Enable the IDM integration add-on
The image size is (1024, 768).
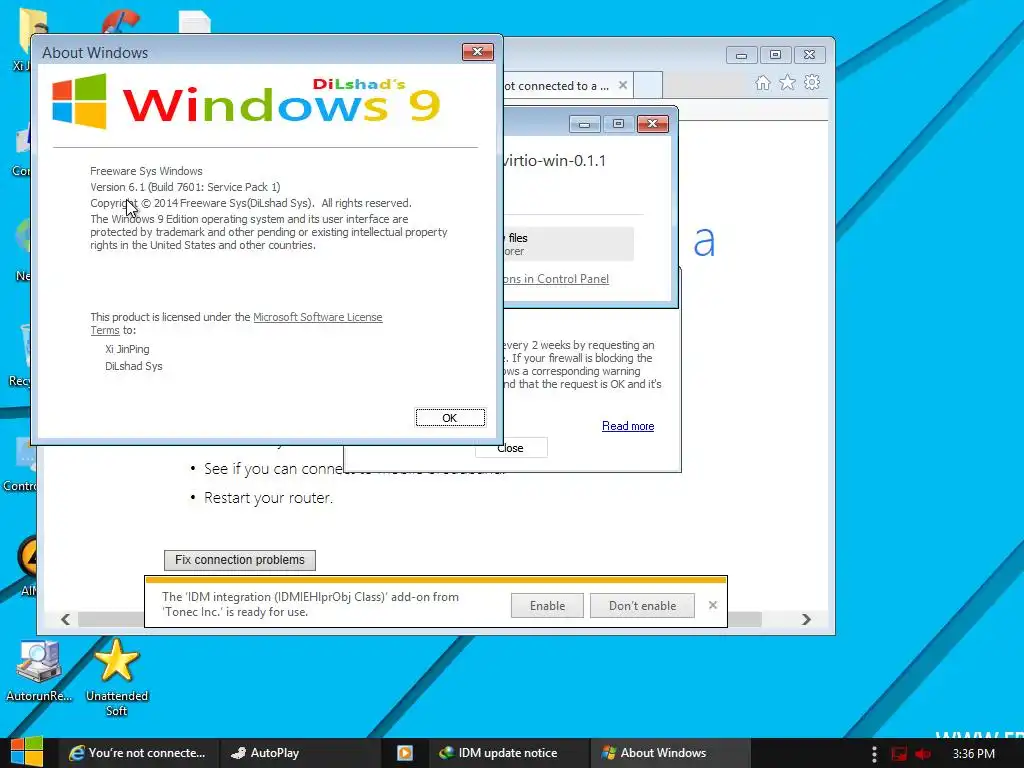[547, 605]
